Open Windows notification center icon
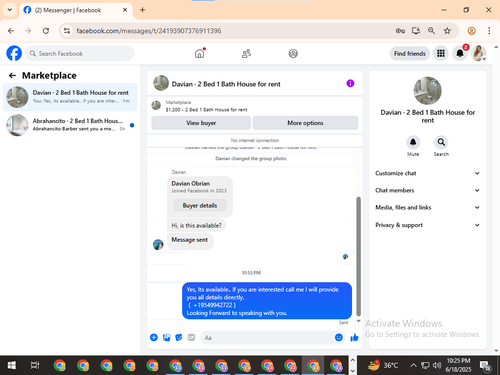Image resolution: width=500 pixels, height=375 pixels. 485,366
